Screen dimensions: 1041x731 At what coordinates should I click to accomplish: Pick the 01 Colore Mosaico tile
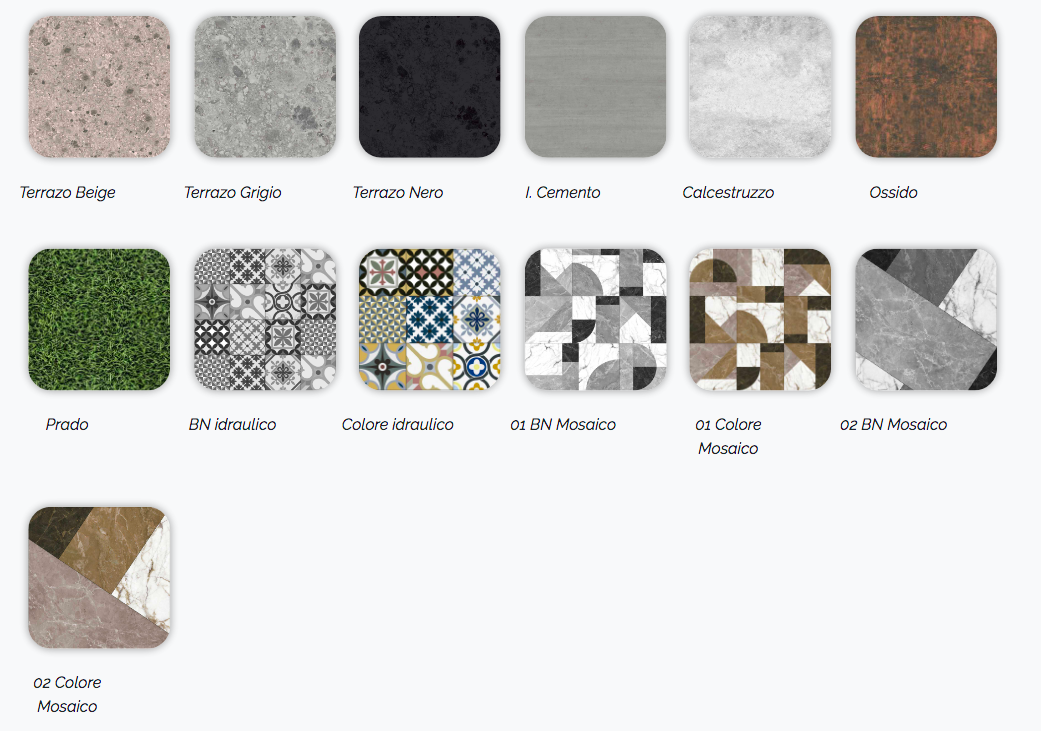click(760, 319)
